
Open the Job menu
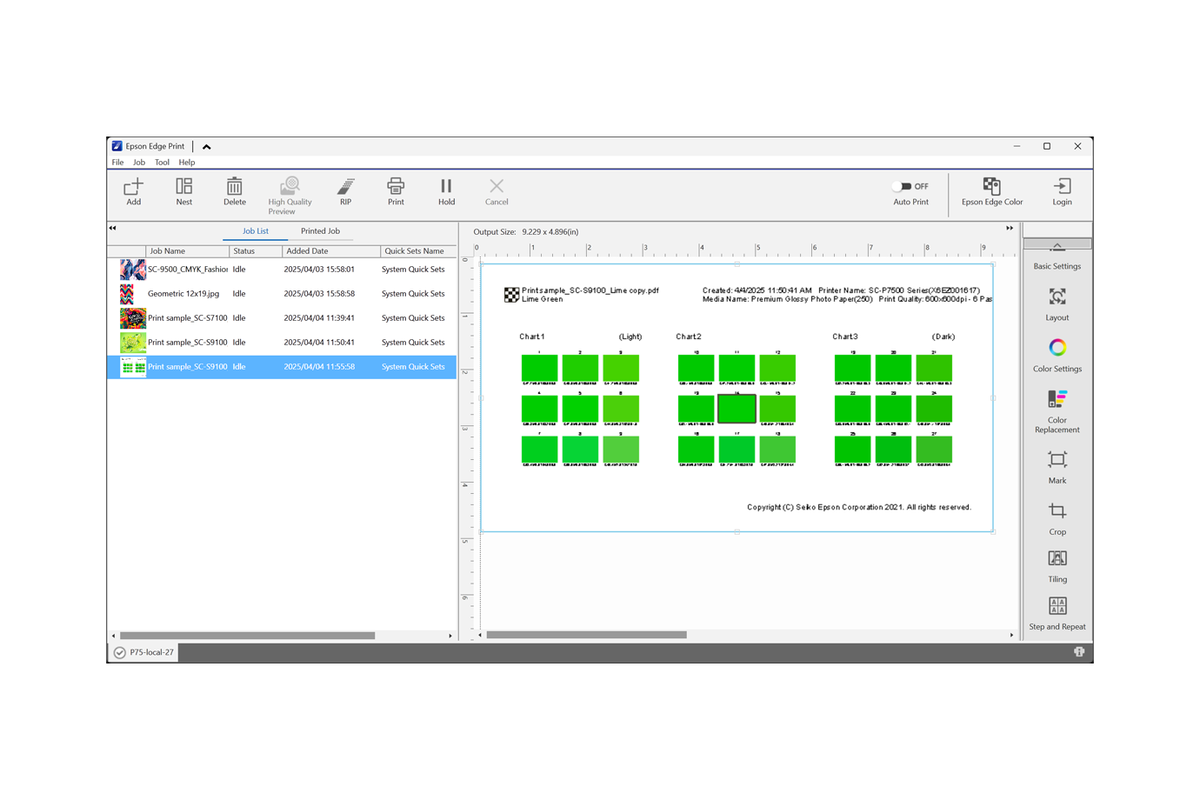[x=139, y=162]
